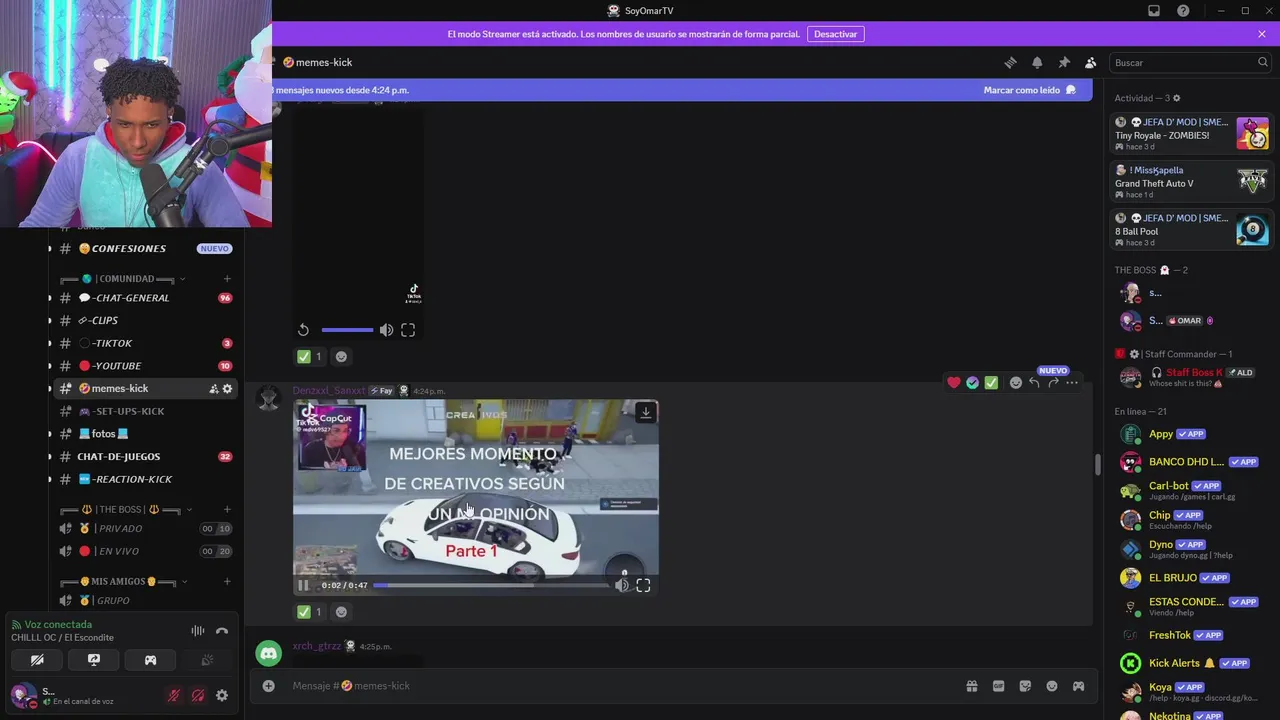1280x720 pixels.
Task: Replay the upper TikTok video
Action: point(304,330)
